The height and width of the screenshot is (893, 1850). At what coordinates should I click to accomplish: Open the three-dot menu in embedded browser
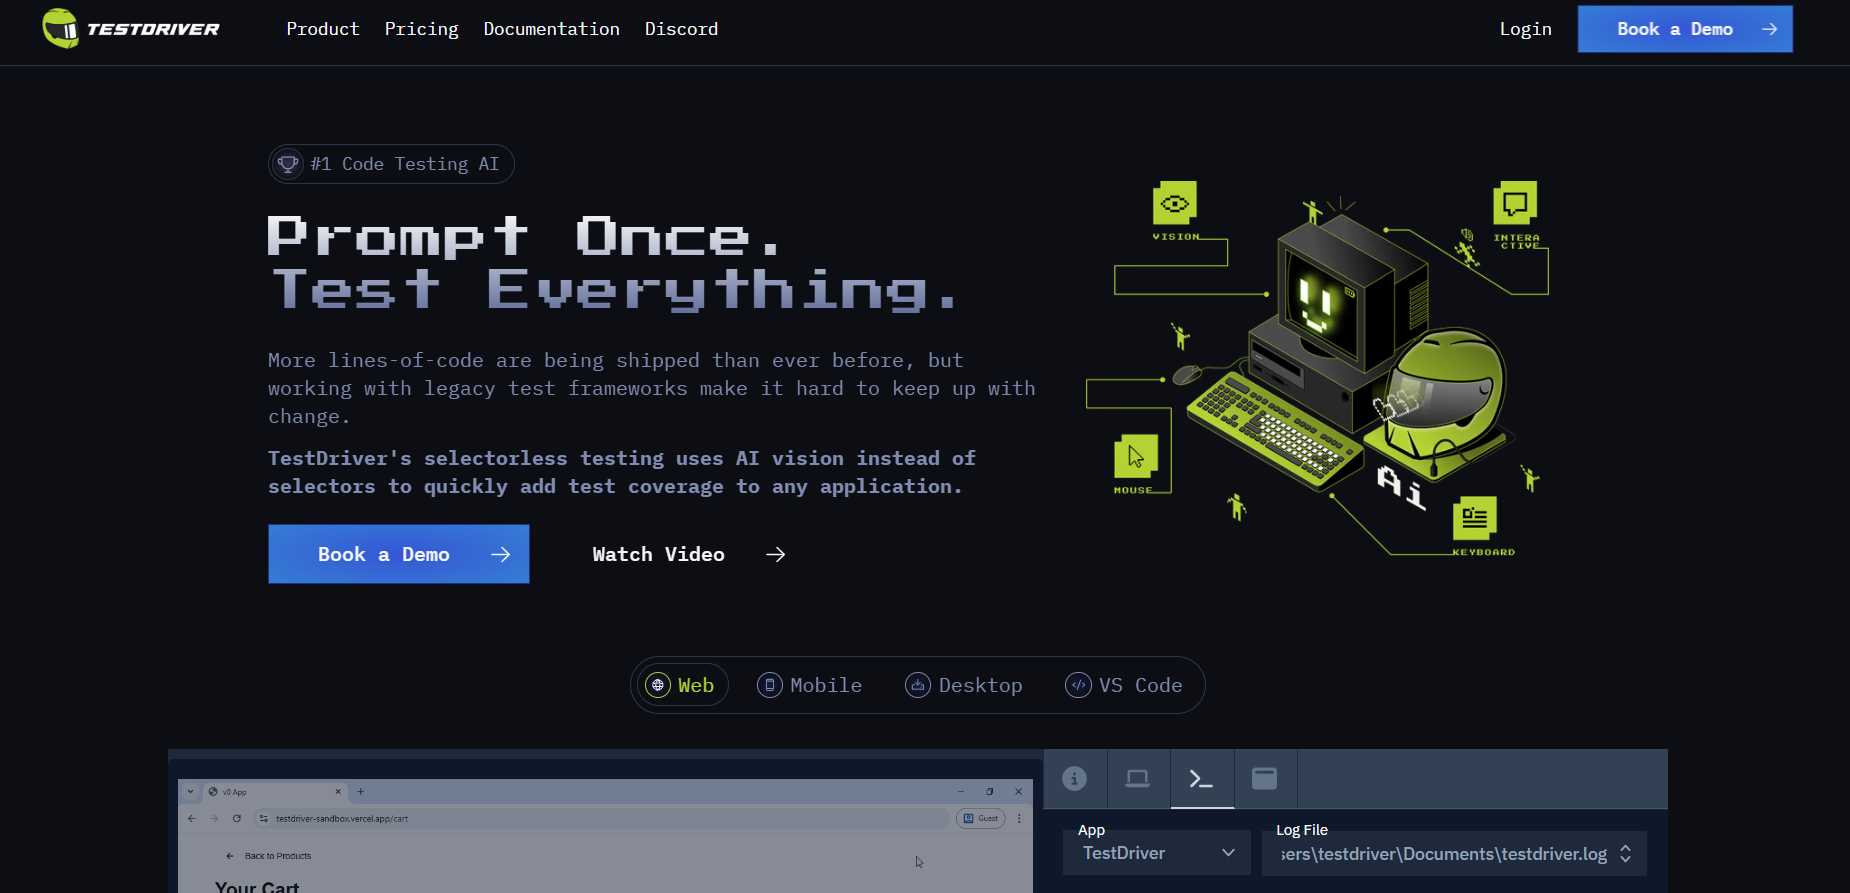point(1019,818)
